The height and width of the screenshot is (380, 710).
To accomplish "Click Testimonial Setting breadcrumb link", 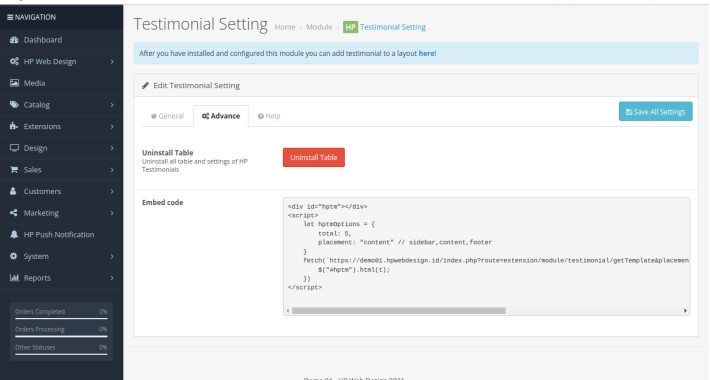I will coord(393,27).
